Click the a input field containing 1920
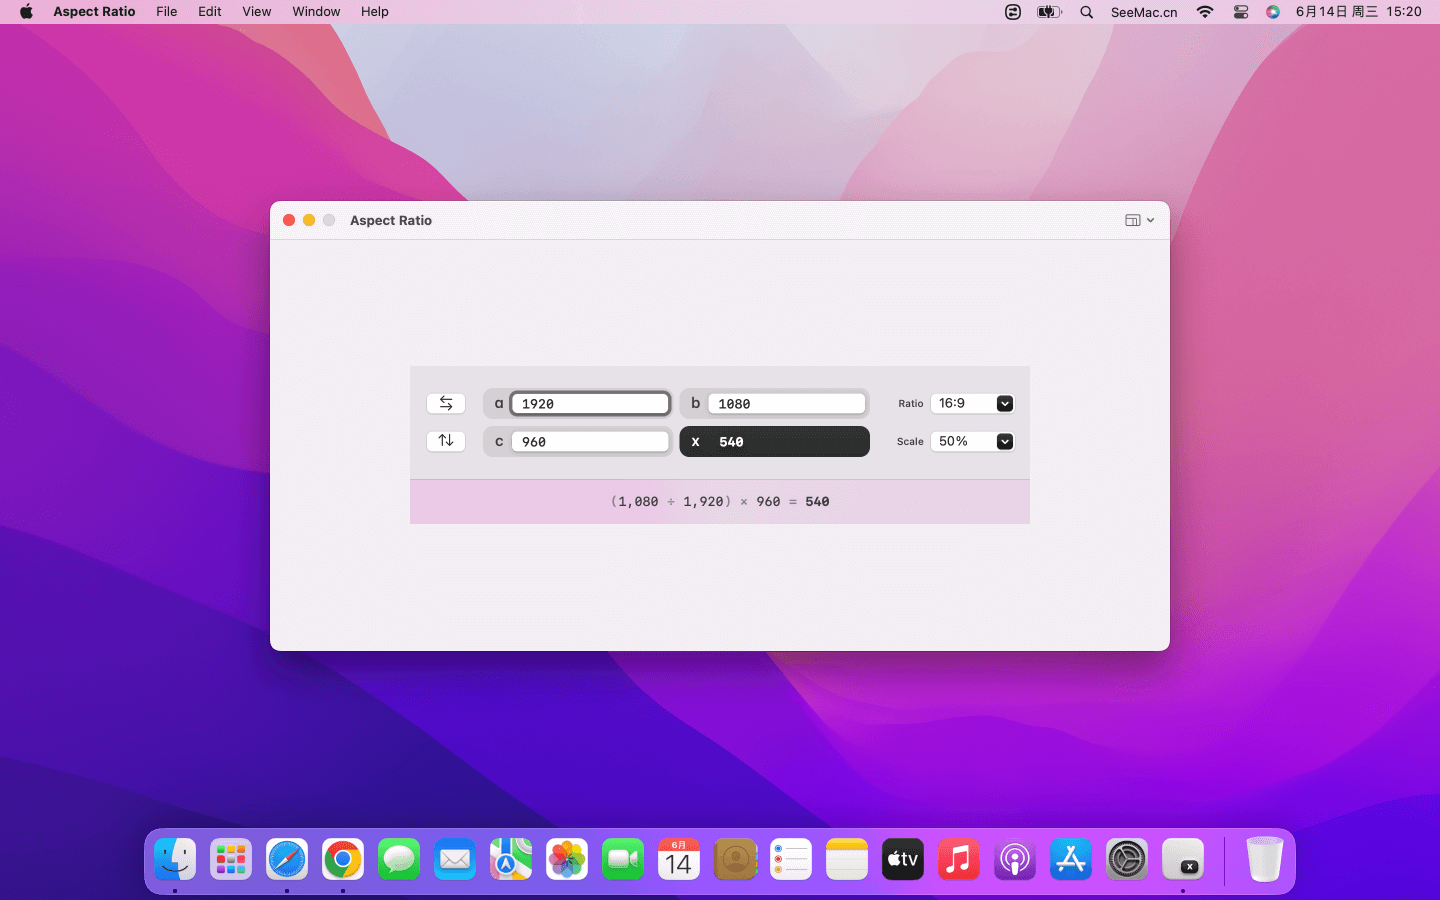Image resolution: width=1440 pixels, height=900 pixels. click(590, 403)
